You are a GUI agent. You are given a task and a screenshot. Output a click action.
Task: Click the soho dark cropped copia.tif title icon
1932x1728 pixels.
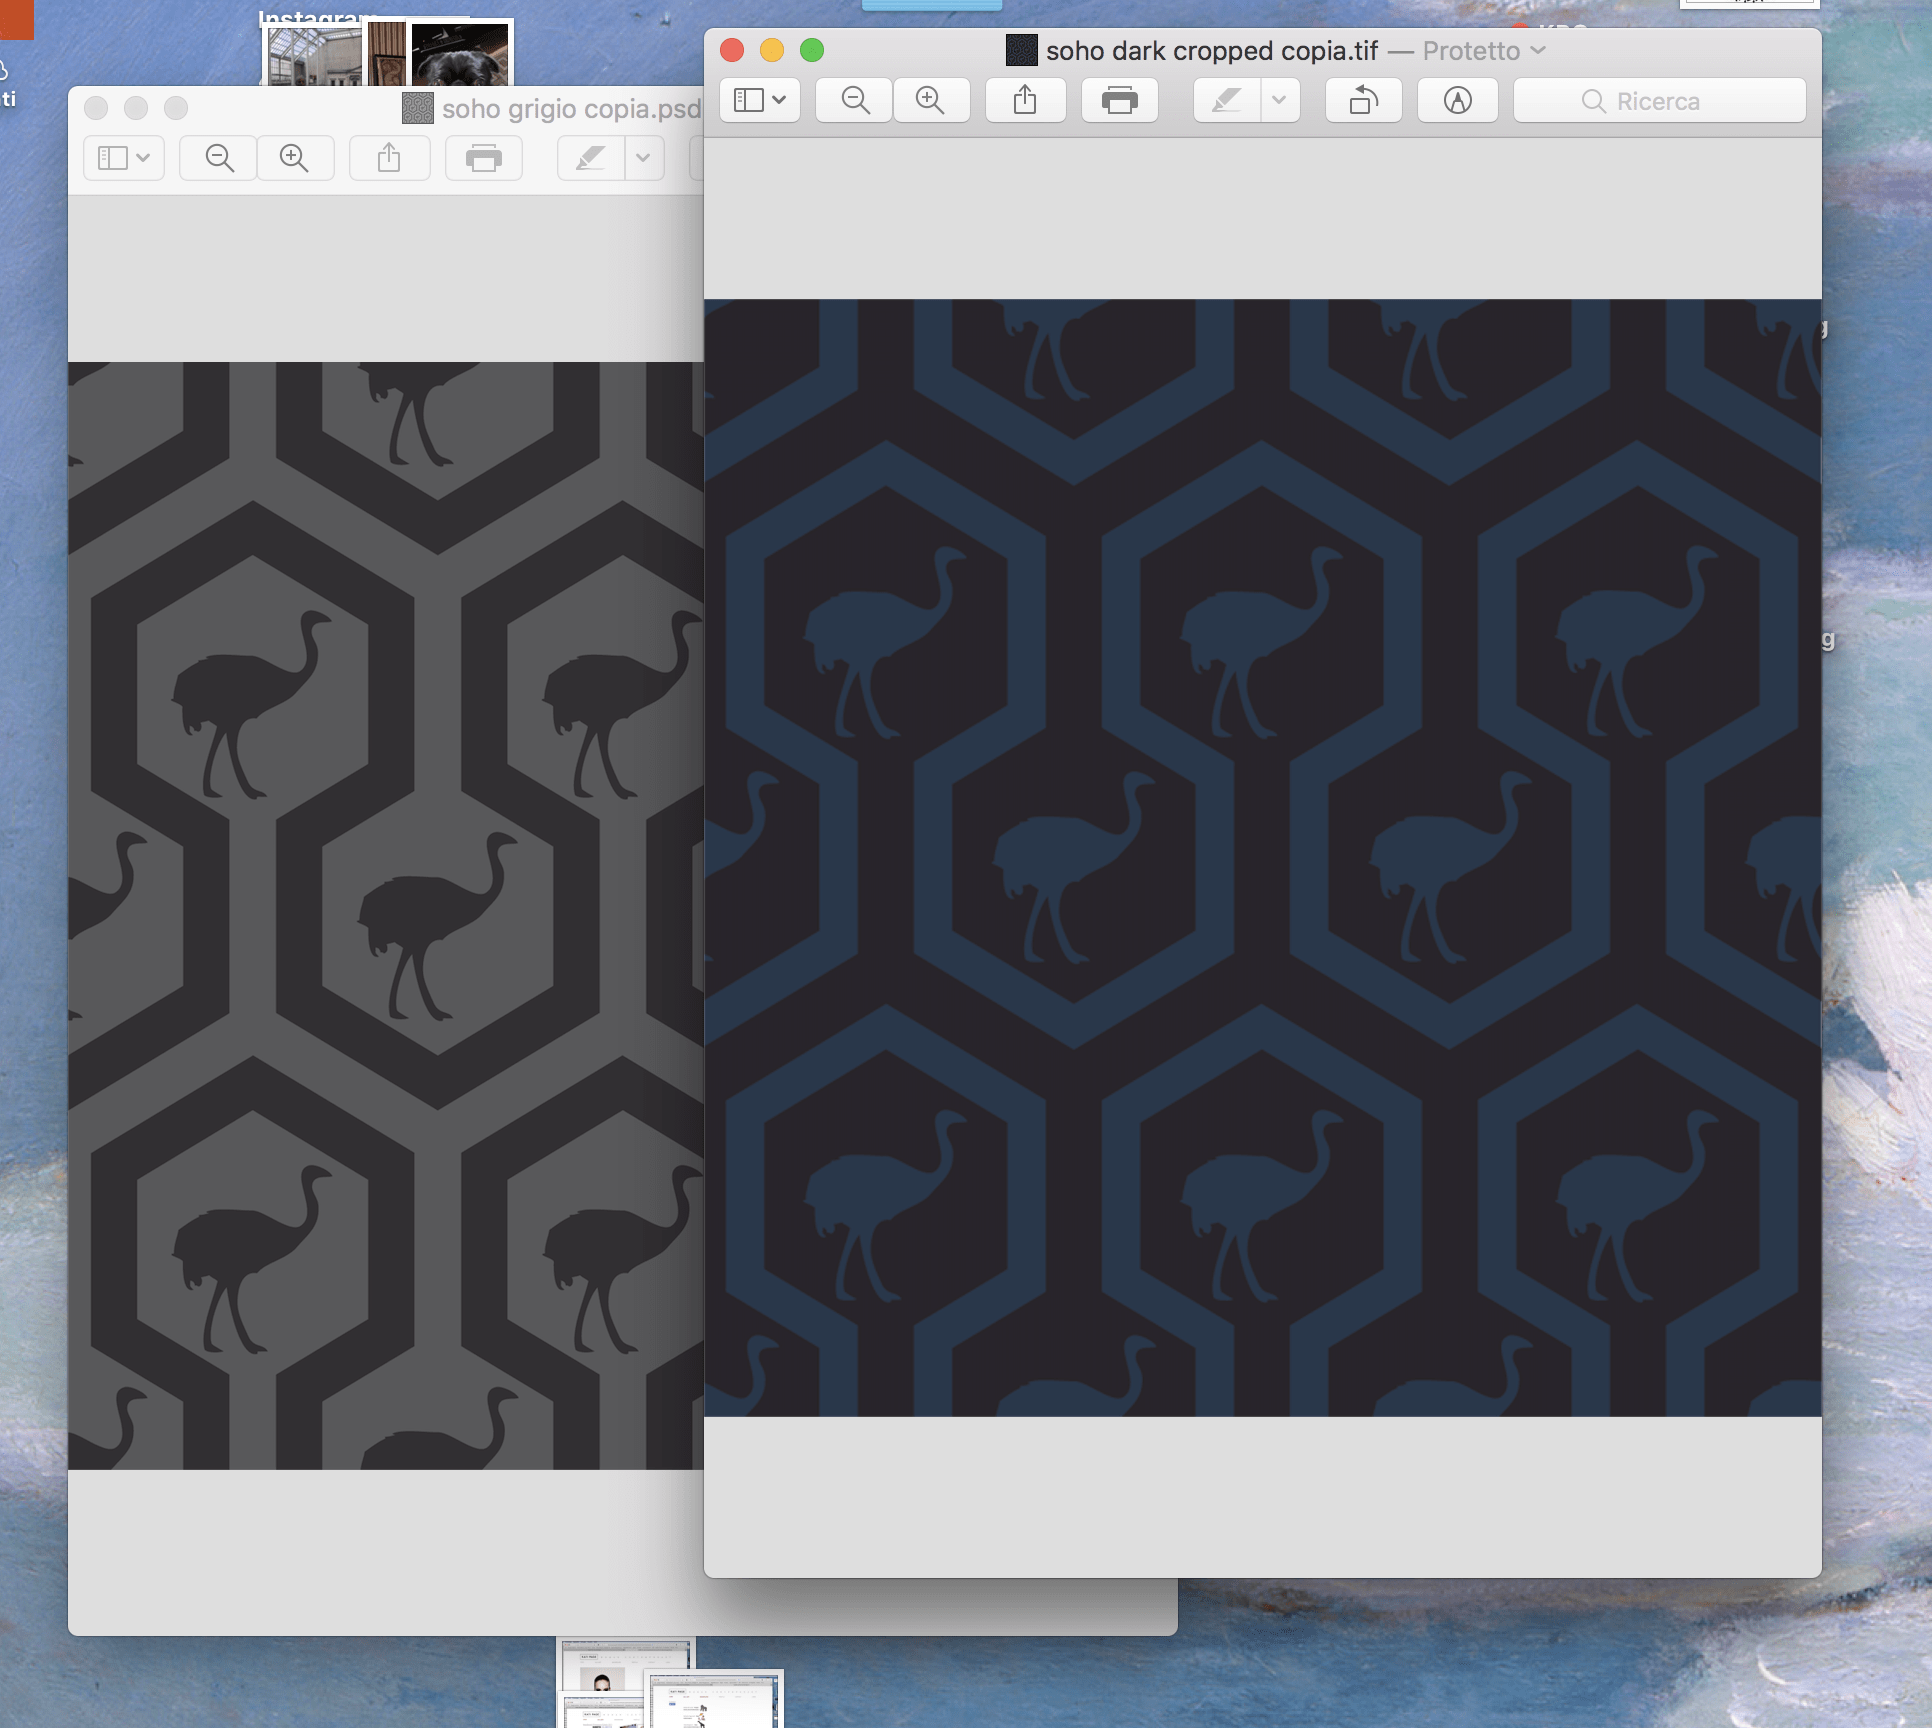(x=1021, y=50)
